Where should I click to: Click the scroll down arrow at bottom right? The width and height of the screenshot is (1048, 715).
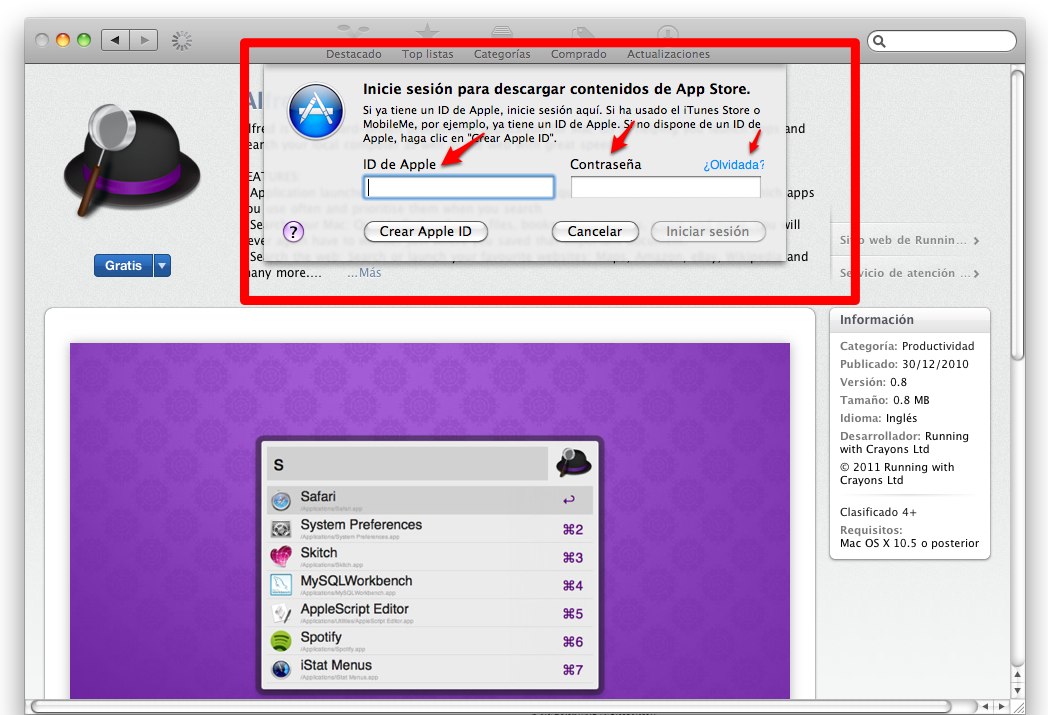[x=1017, y=690]
